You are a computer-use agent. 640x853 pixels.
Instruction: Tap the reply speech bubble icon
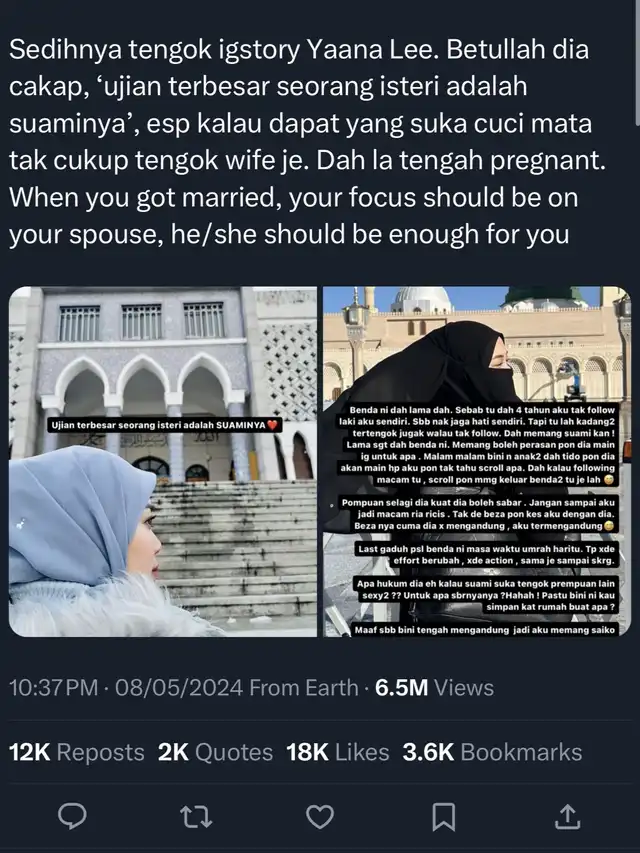[x=72, y=816]
